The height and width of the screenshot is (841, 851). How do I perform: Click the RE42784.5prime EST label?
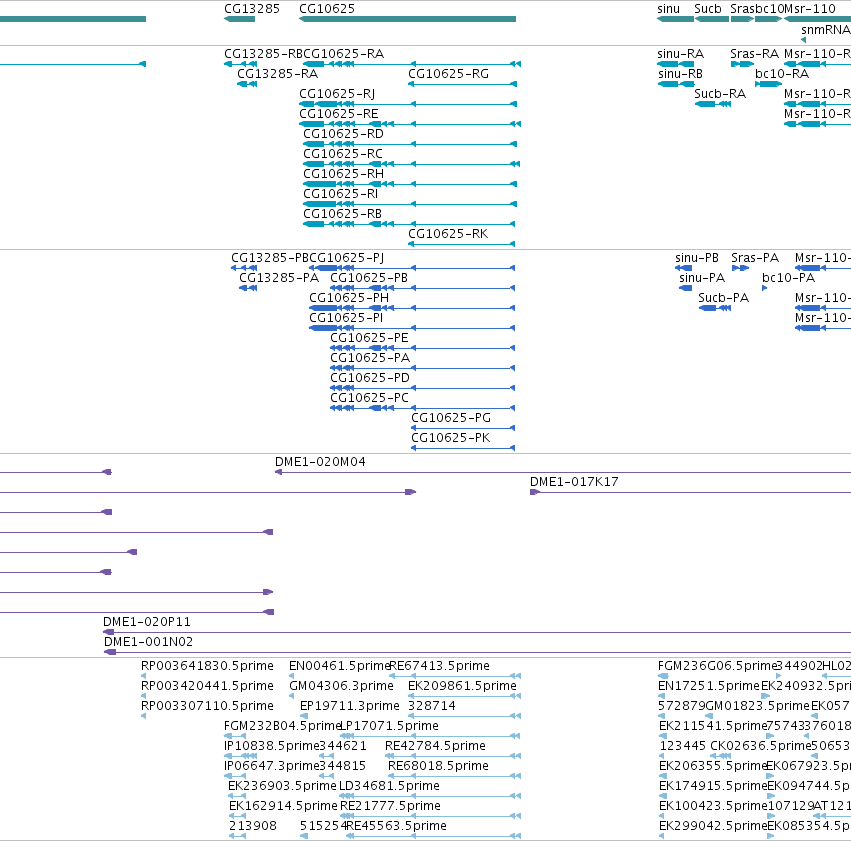(x=435, y=746)
